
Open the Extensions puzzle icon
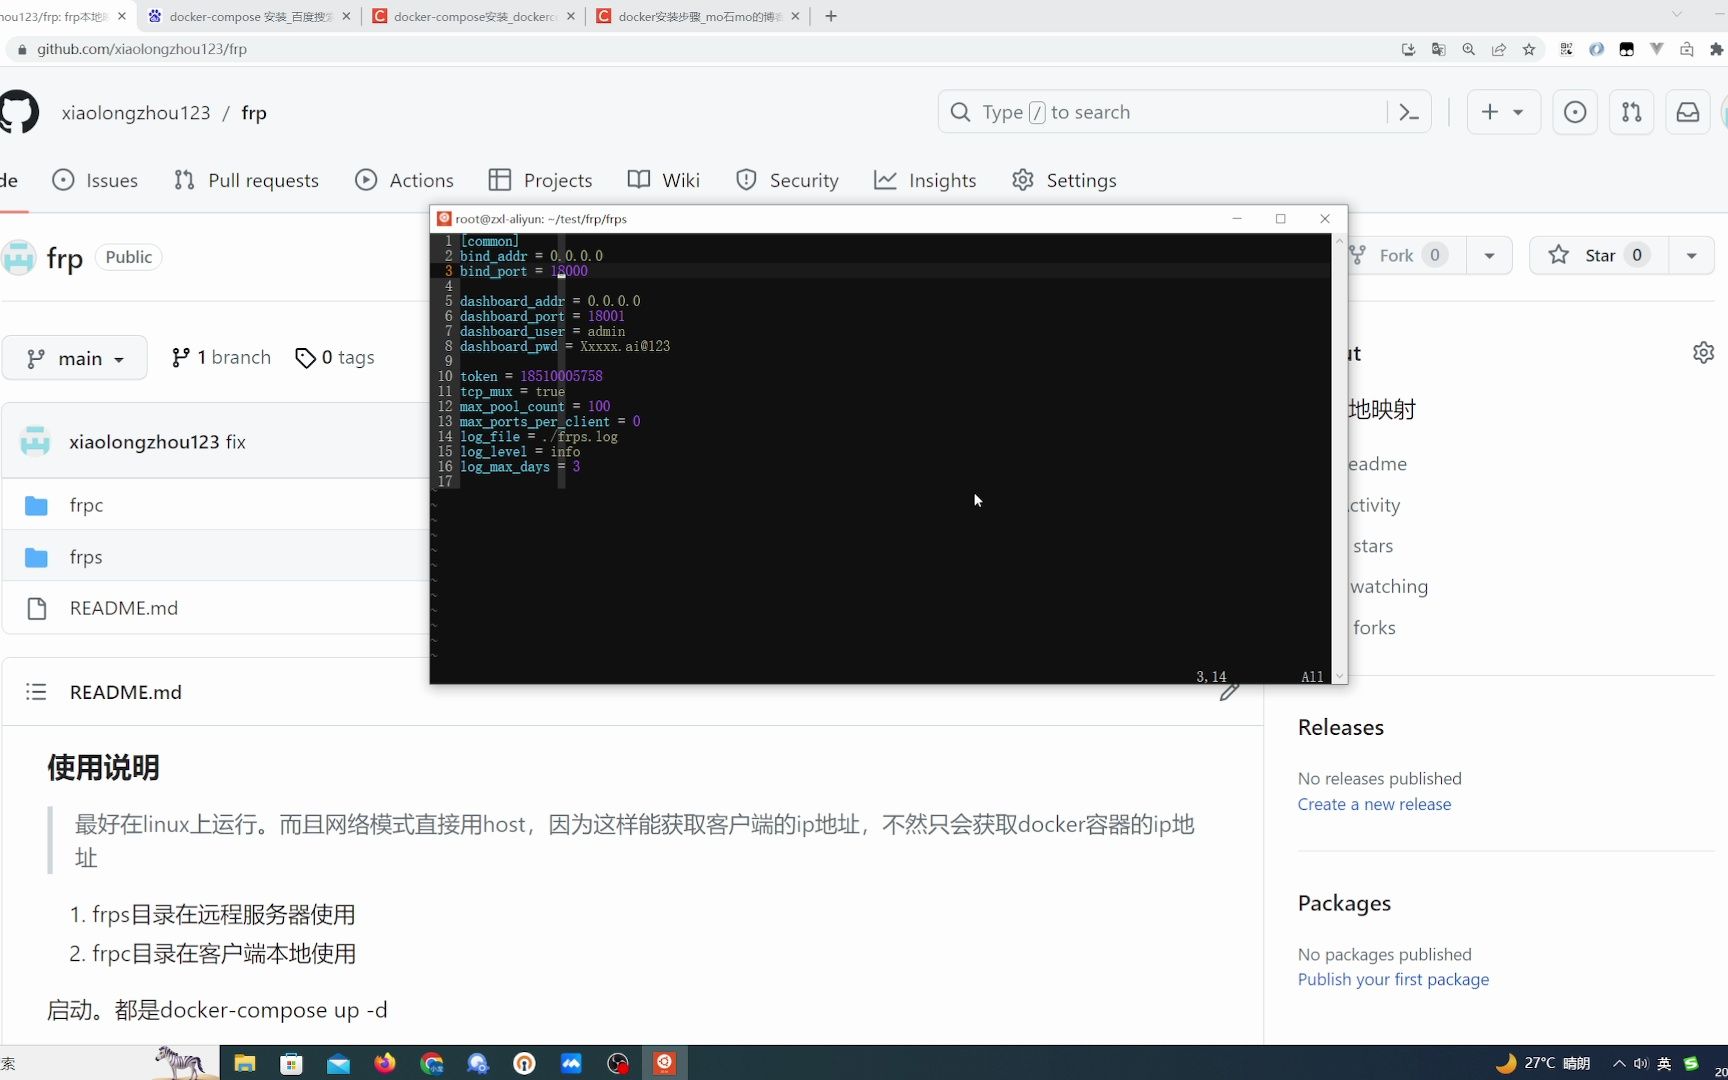[1717, 49]
